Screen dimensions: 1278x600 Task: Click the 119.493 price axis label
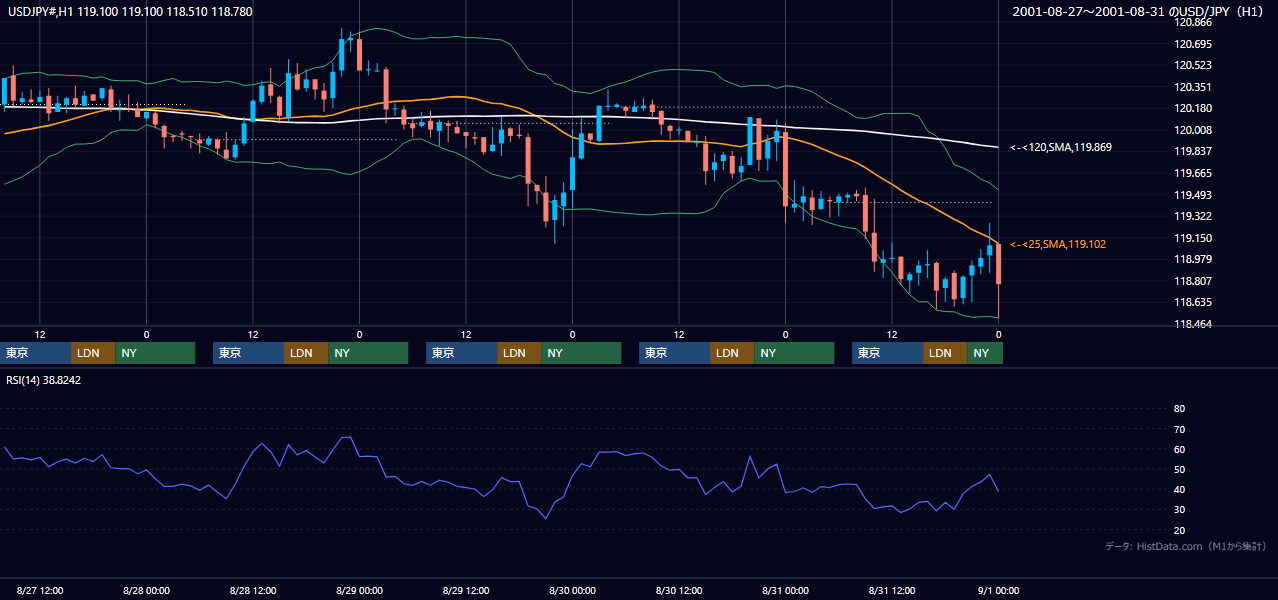coord(1194,195)
